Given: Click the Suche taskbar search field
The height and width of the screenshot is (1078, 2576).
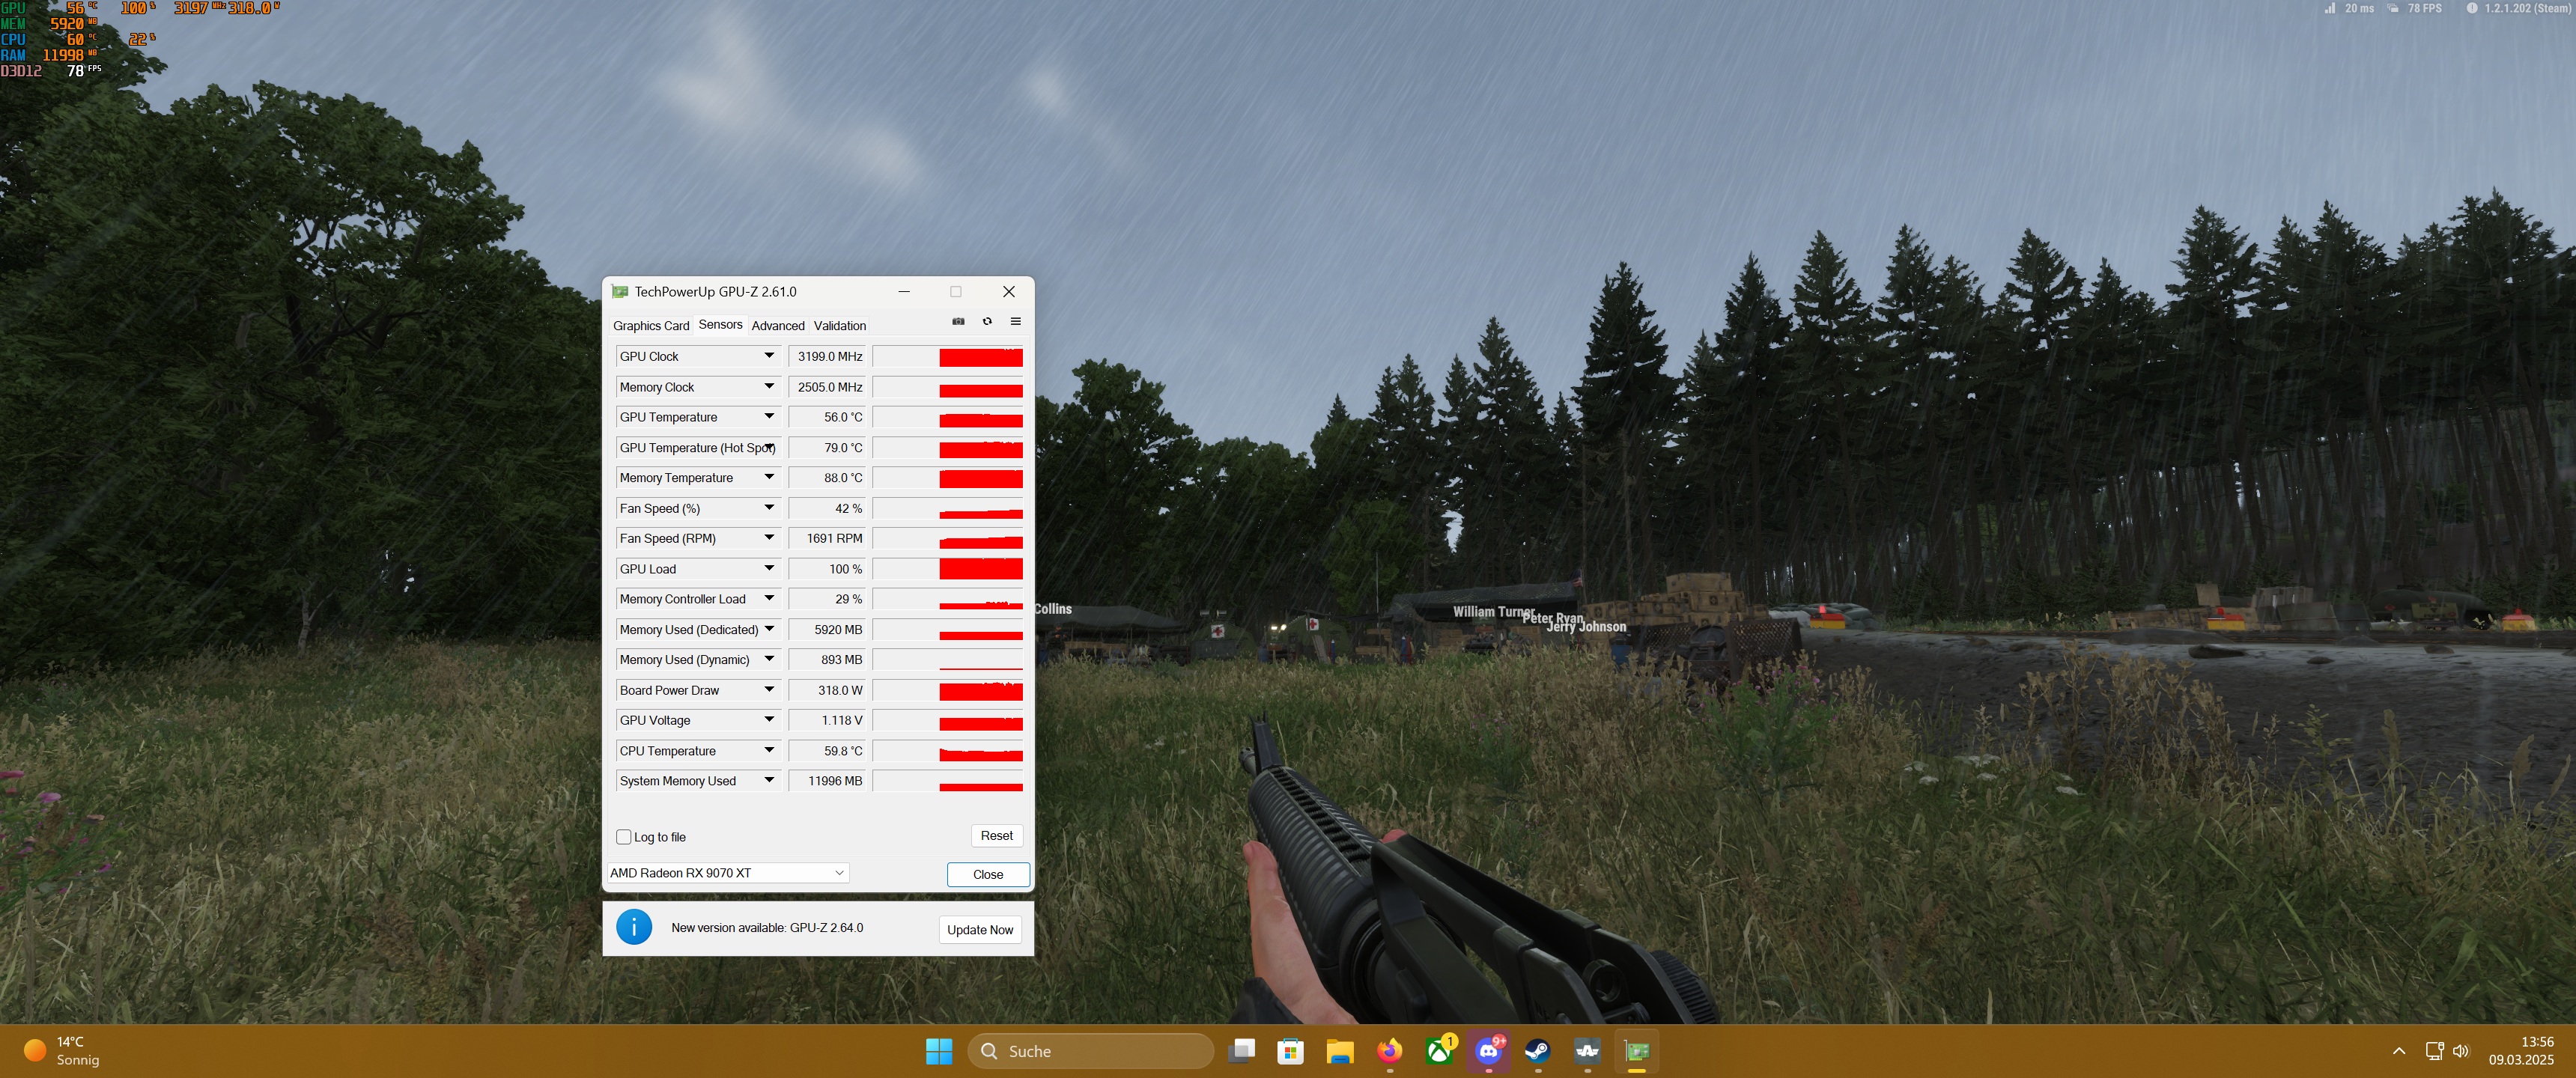Looking at the screenshot, I should click(1090, 1051).
